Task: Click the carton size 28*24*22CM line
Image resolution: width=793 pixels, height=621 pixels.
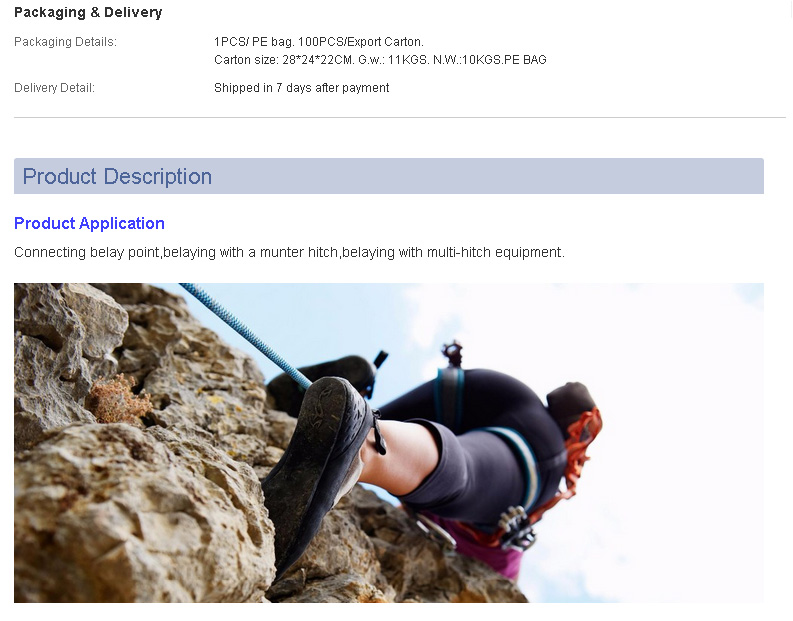Action: click(380, 60)
